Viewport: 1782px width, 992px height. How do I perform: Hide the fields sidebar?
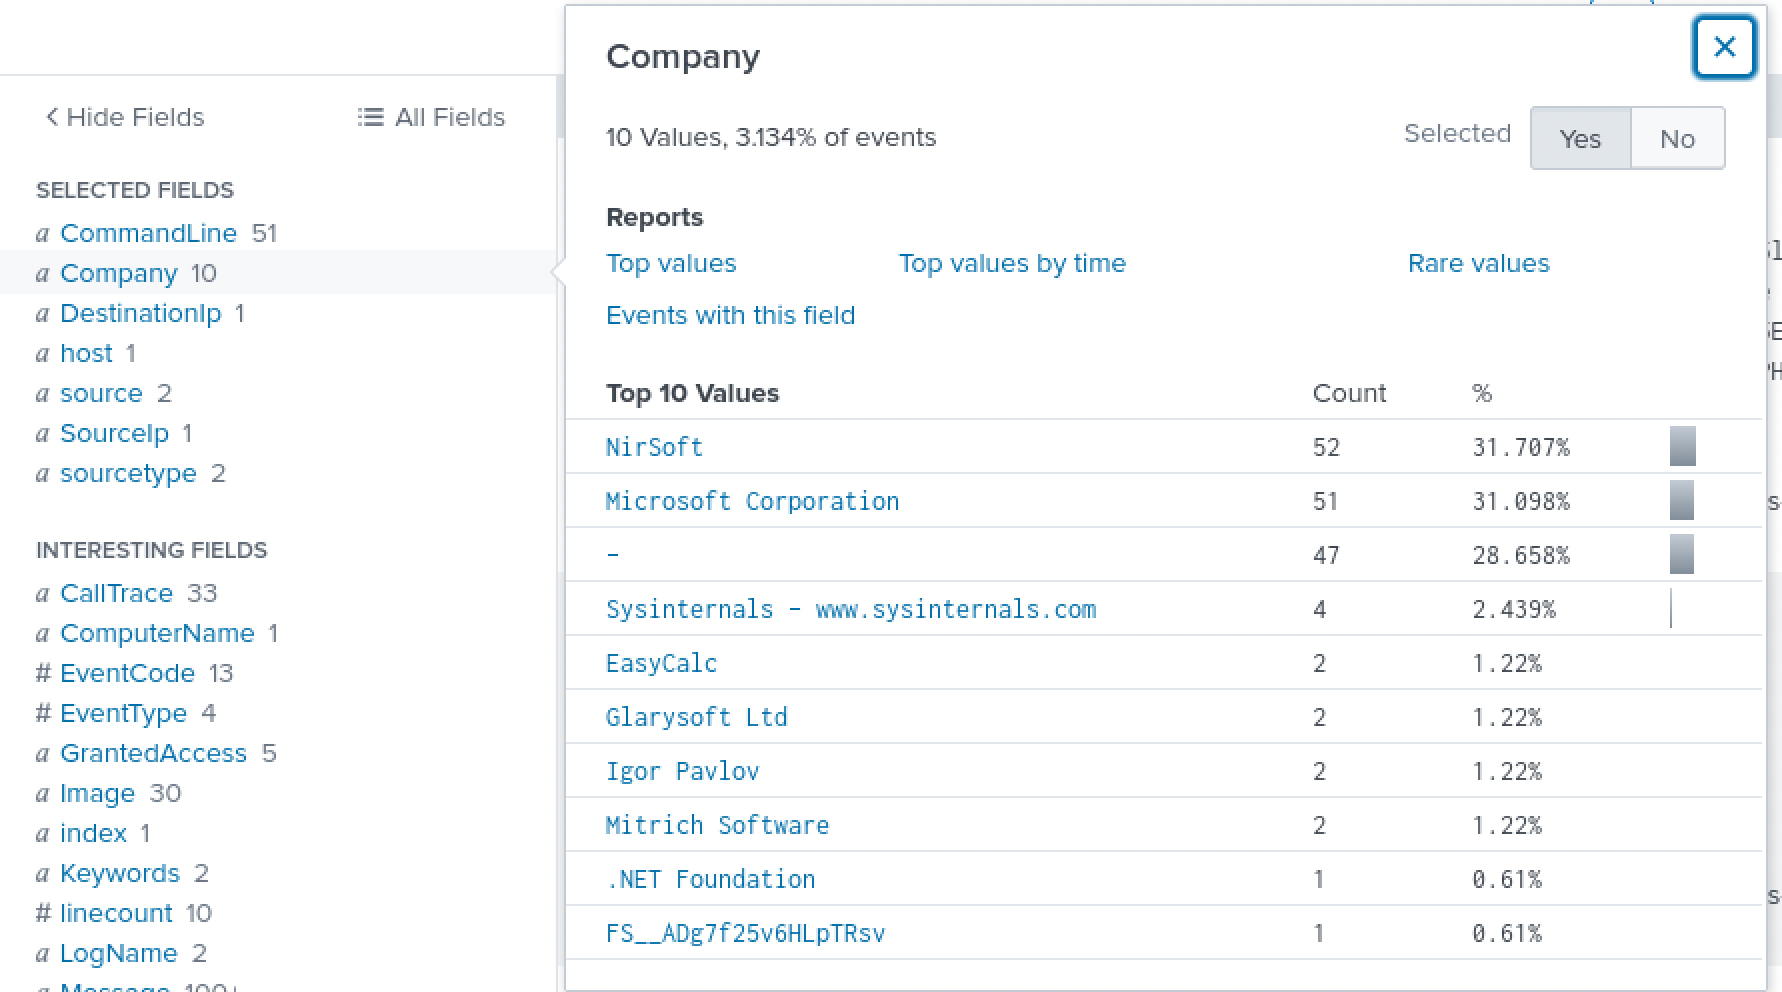(x=124, y=117)
